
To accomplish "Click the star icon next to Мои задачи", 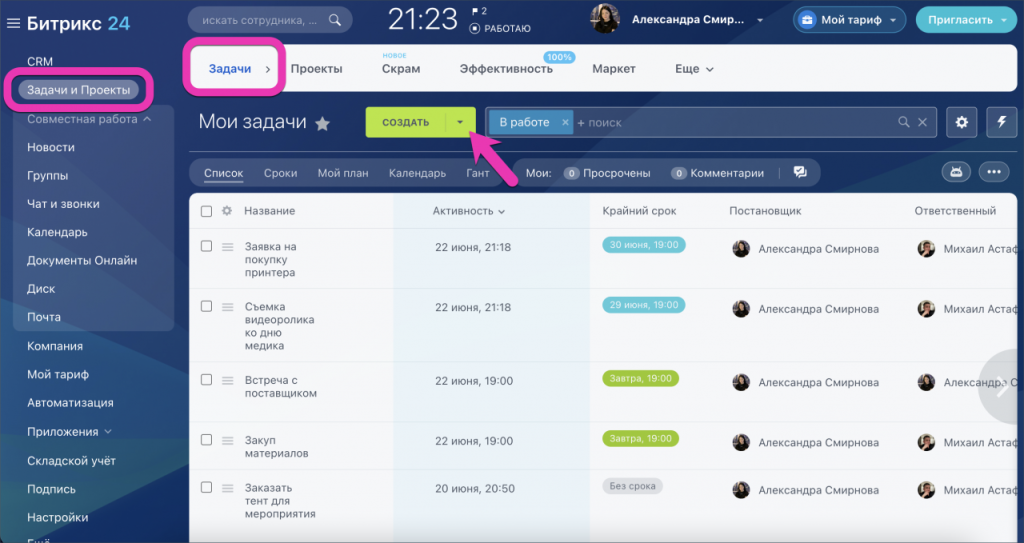I will click(322, 123).
